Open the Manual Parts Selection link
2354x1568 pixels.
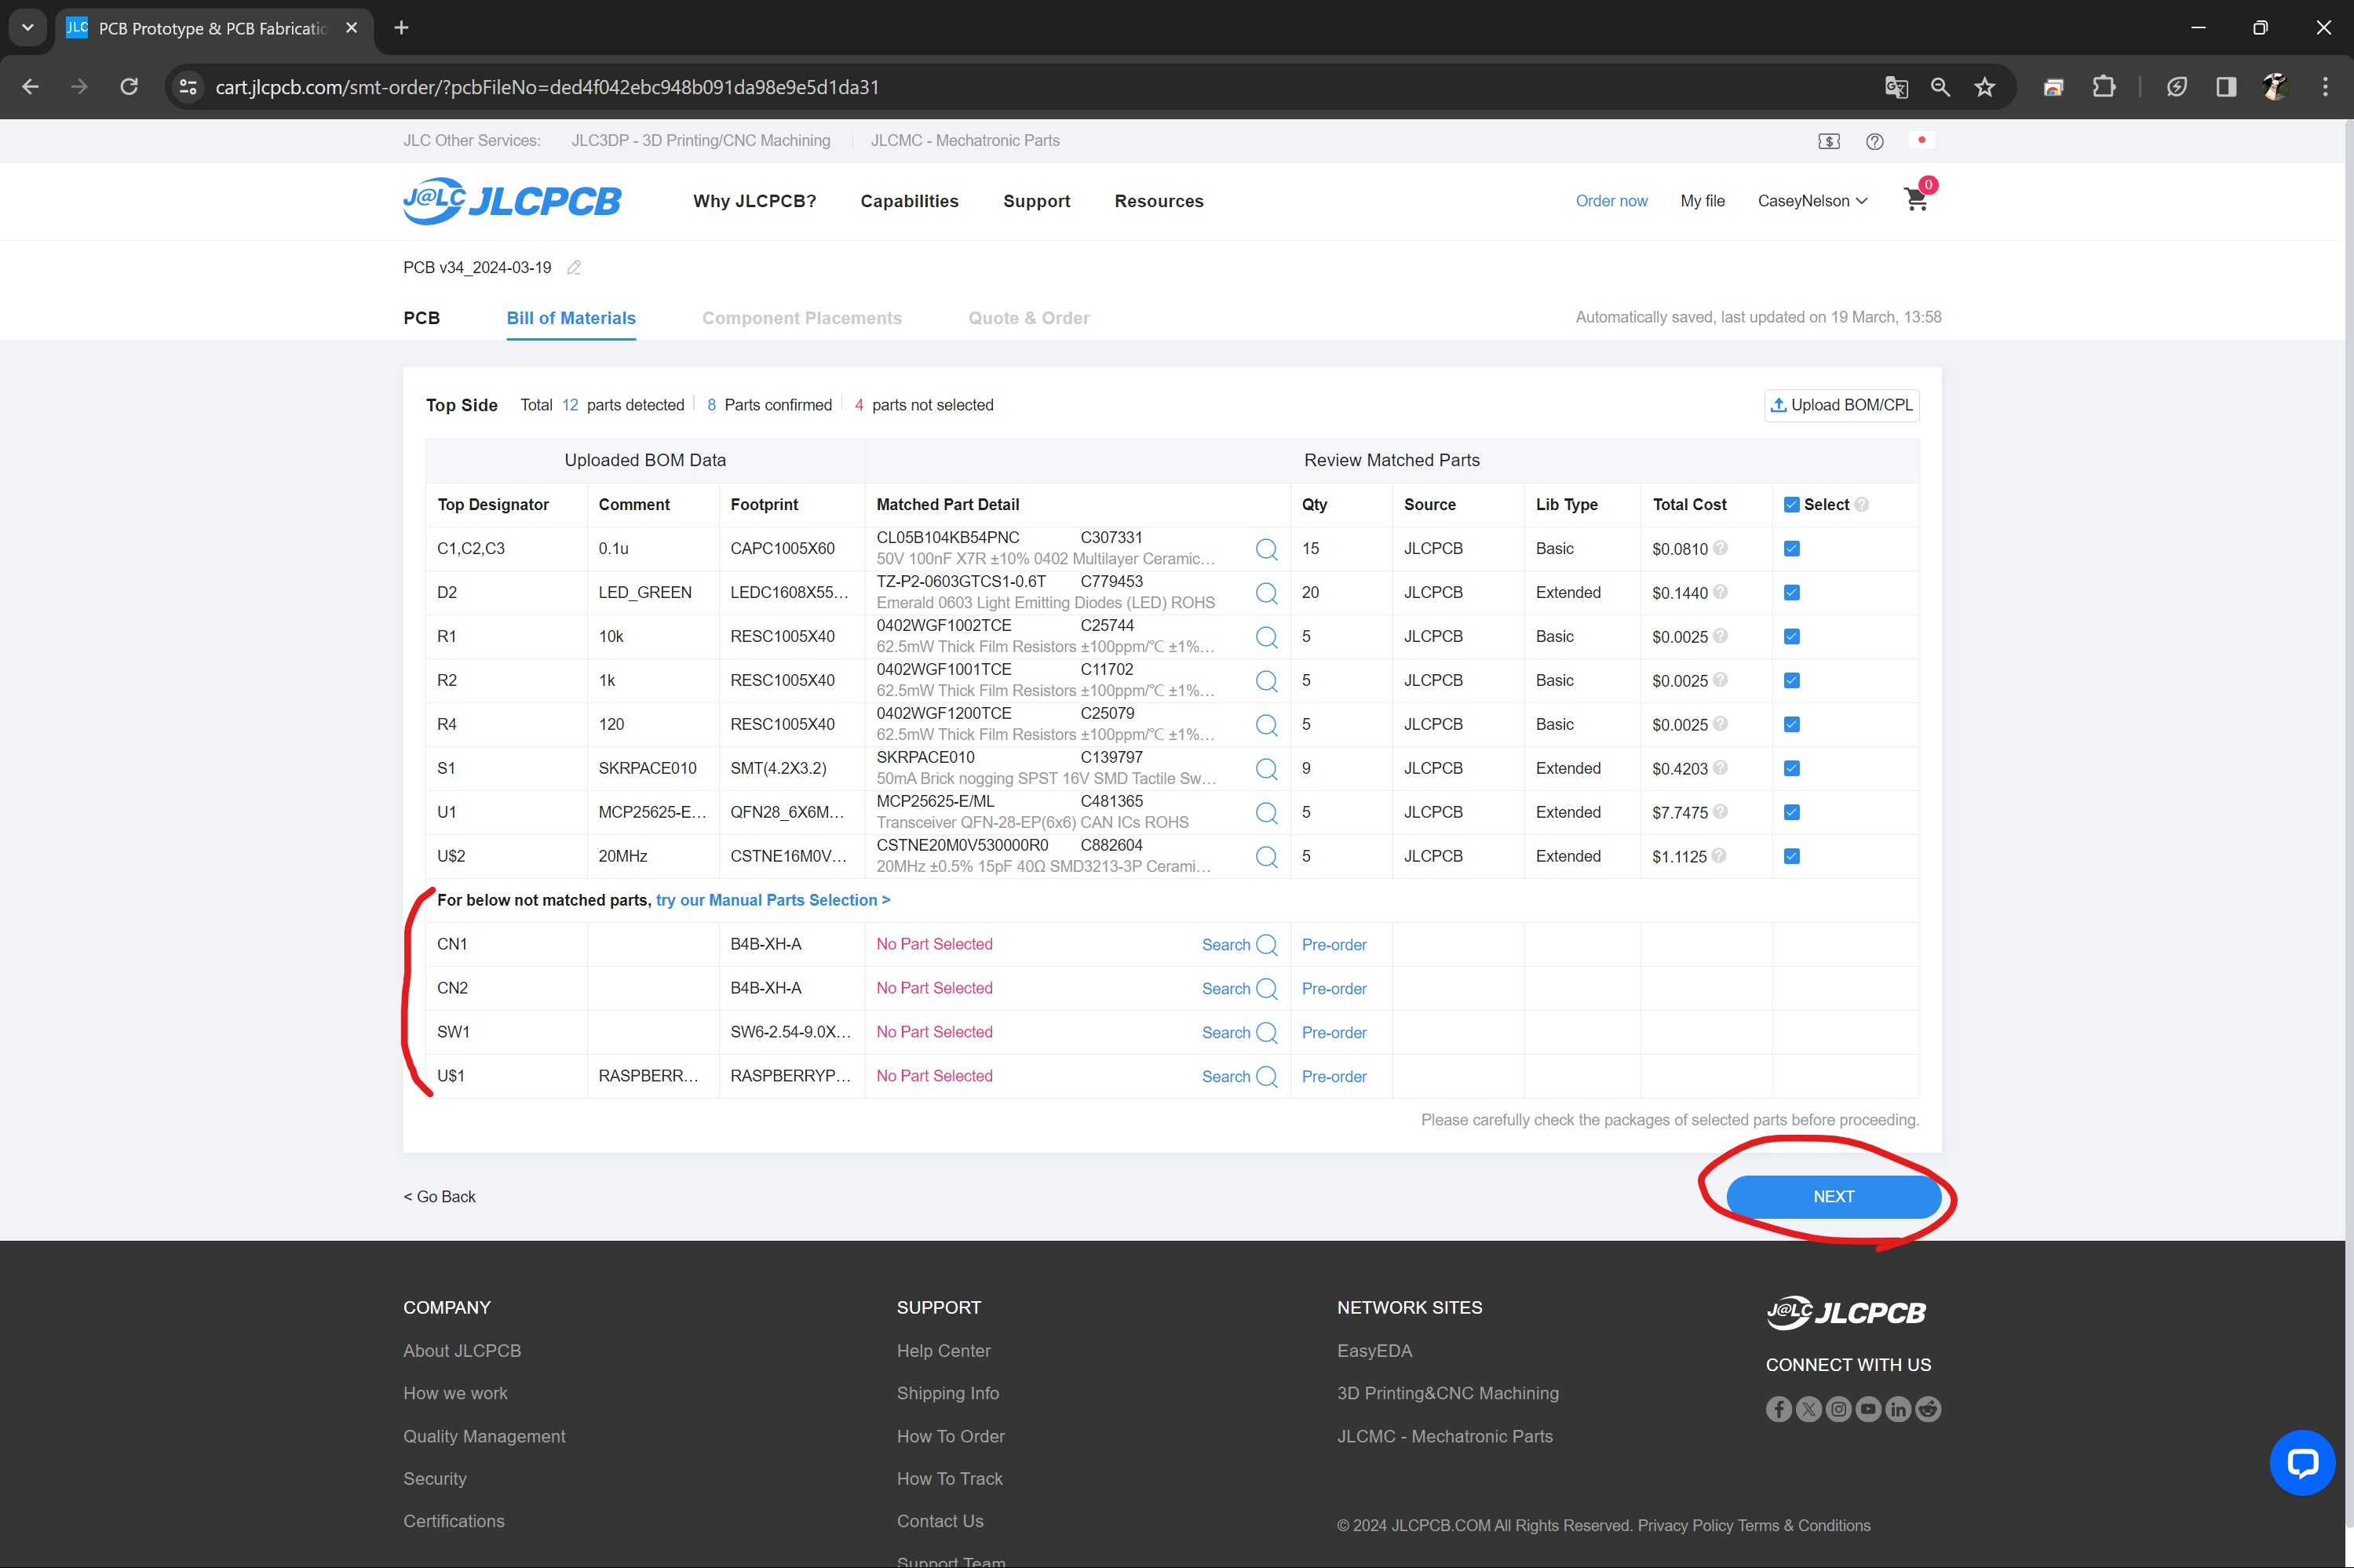(x=771, y=900)
